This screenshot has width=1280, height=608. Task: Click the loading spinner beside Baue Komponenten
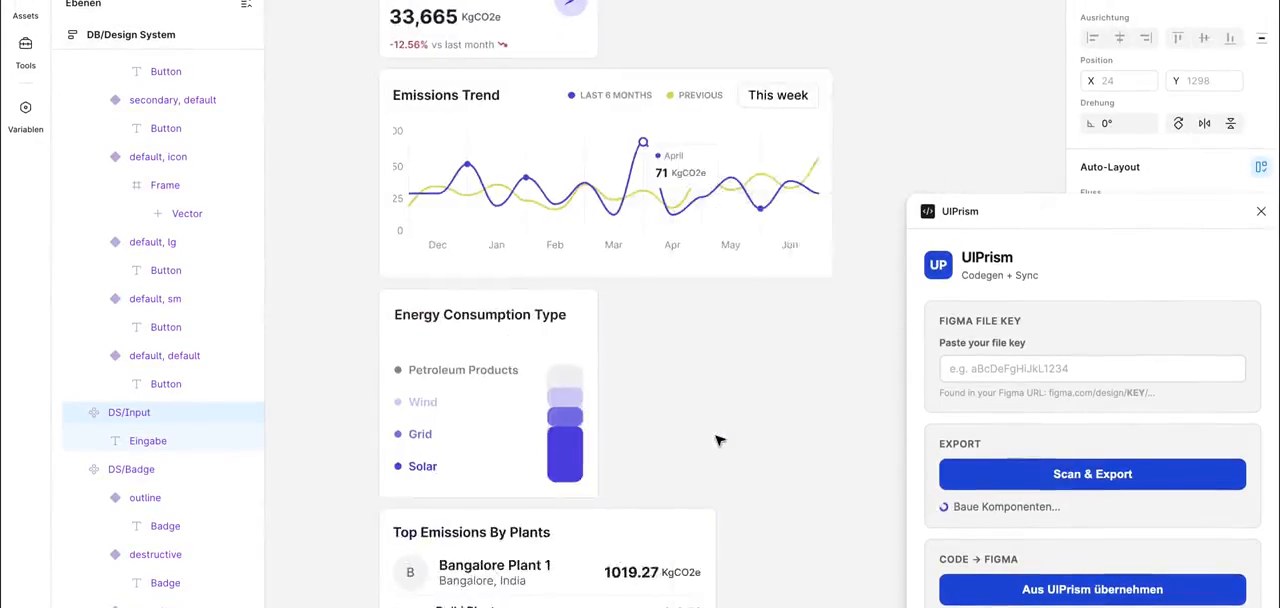pos(944,507)
